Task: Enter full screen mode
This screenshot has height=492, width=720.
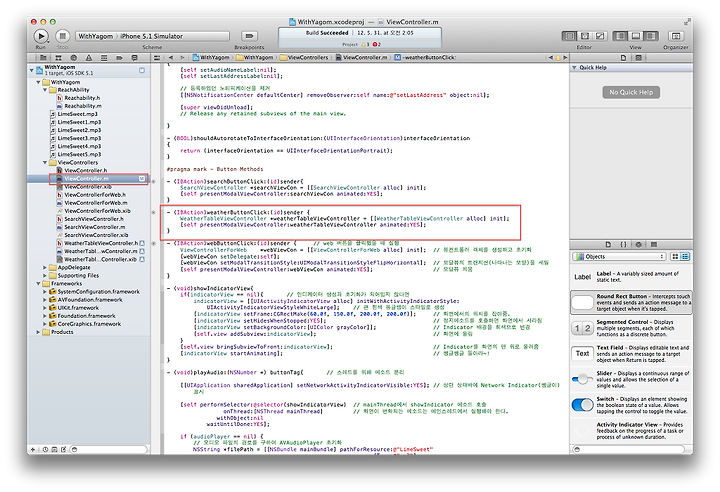Action: click(687, 22)
